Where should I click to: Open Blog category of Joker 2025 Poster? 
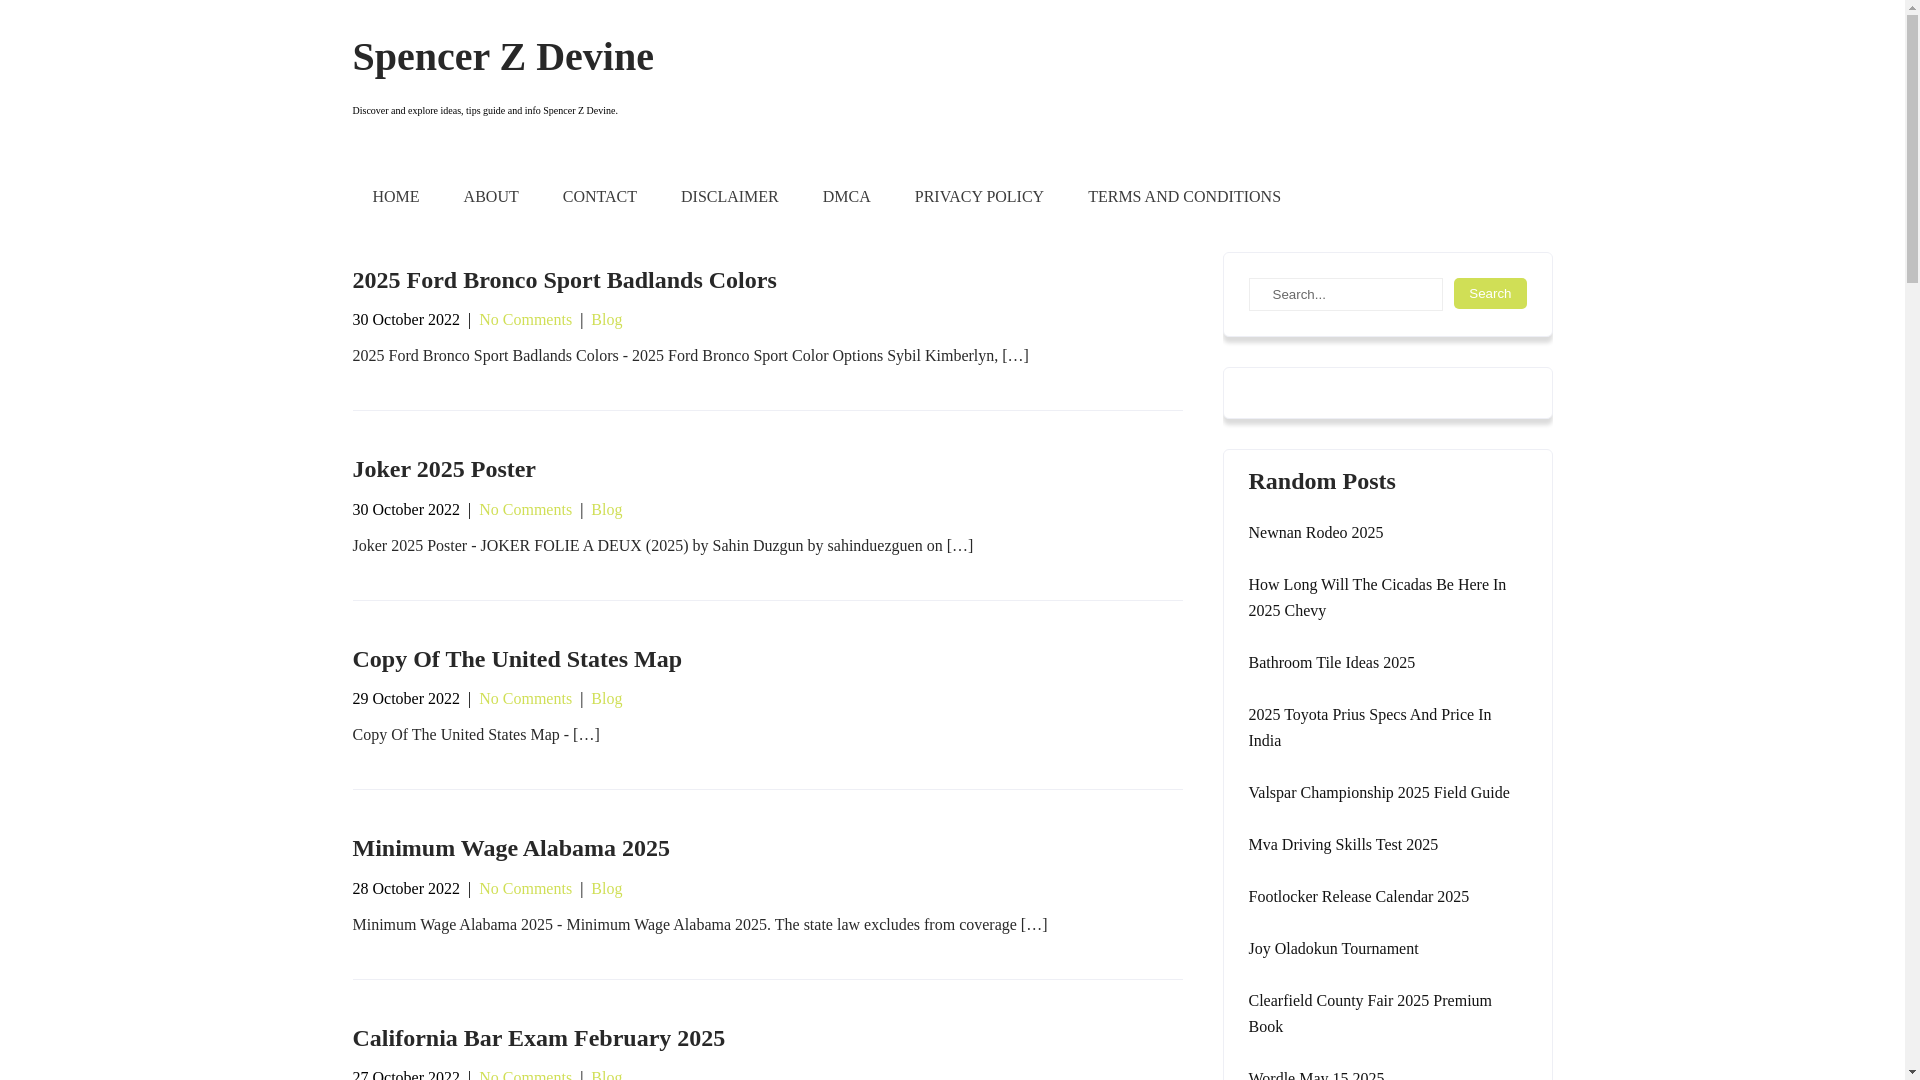tap(606, 510)
